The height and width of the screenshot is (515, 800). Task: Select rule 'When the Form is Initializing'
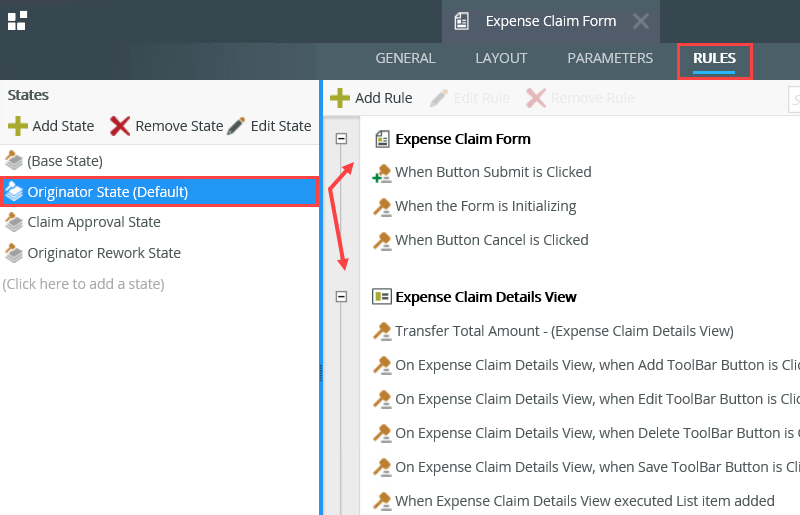click(x=486, y=206)
